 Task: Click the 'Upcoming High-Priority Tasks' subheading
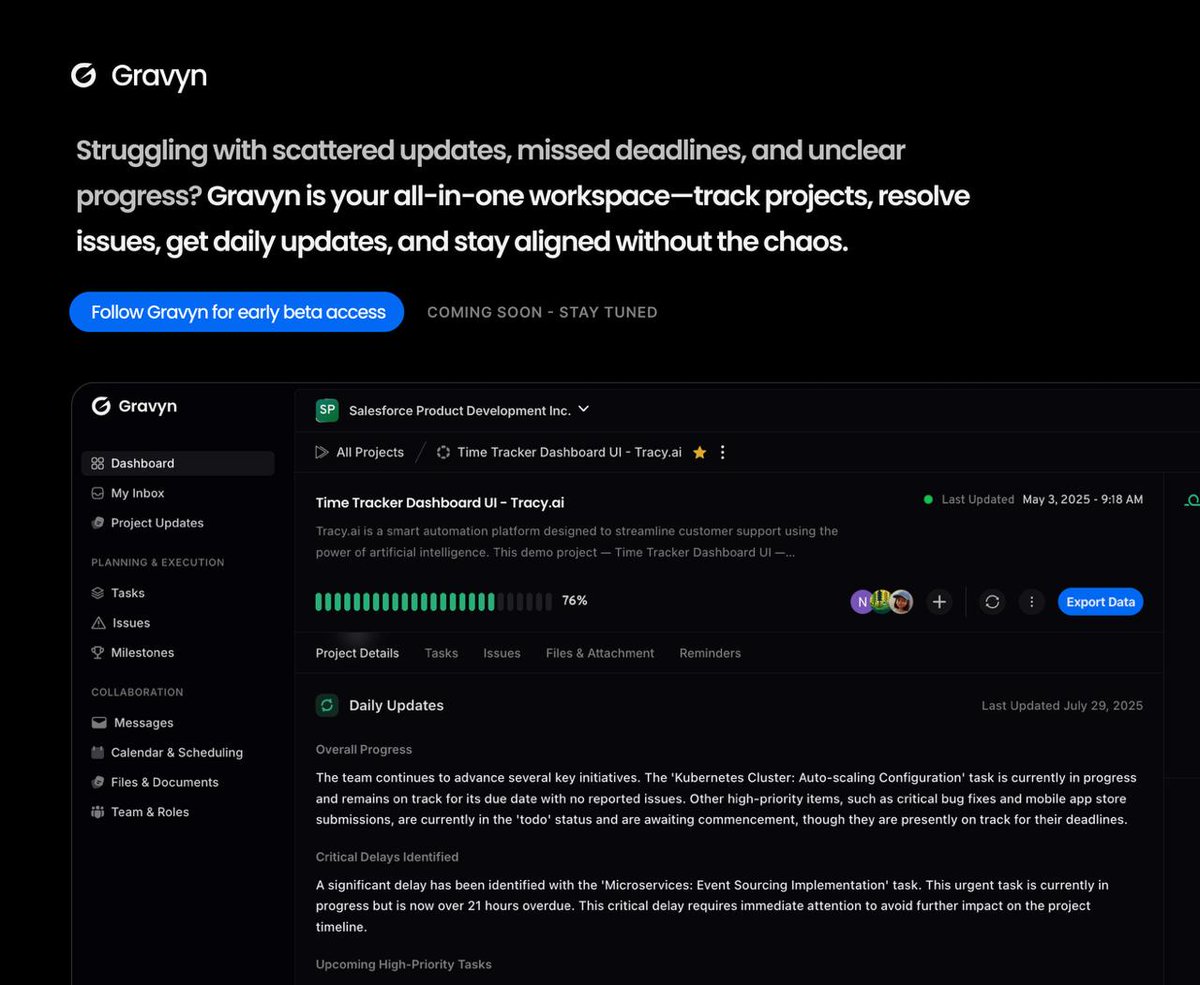403,964
